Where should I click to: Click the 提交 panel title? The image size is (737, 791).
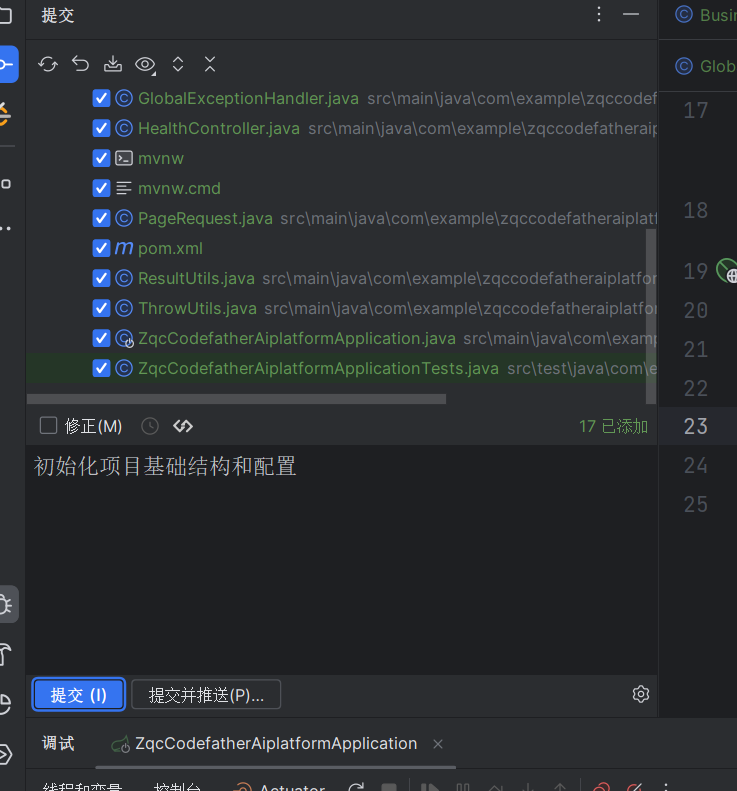pos(58,15)
